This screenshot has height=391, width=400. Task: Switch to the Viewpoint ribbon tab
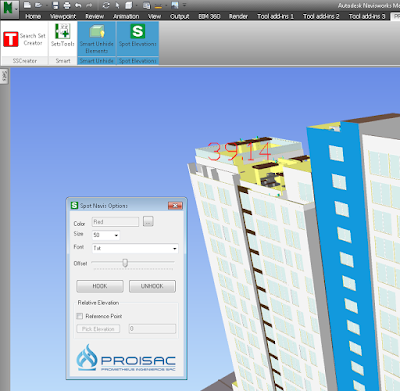[x=63, y=16]
